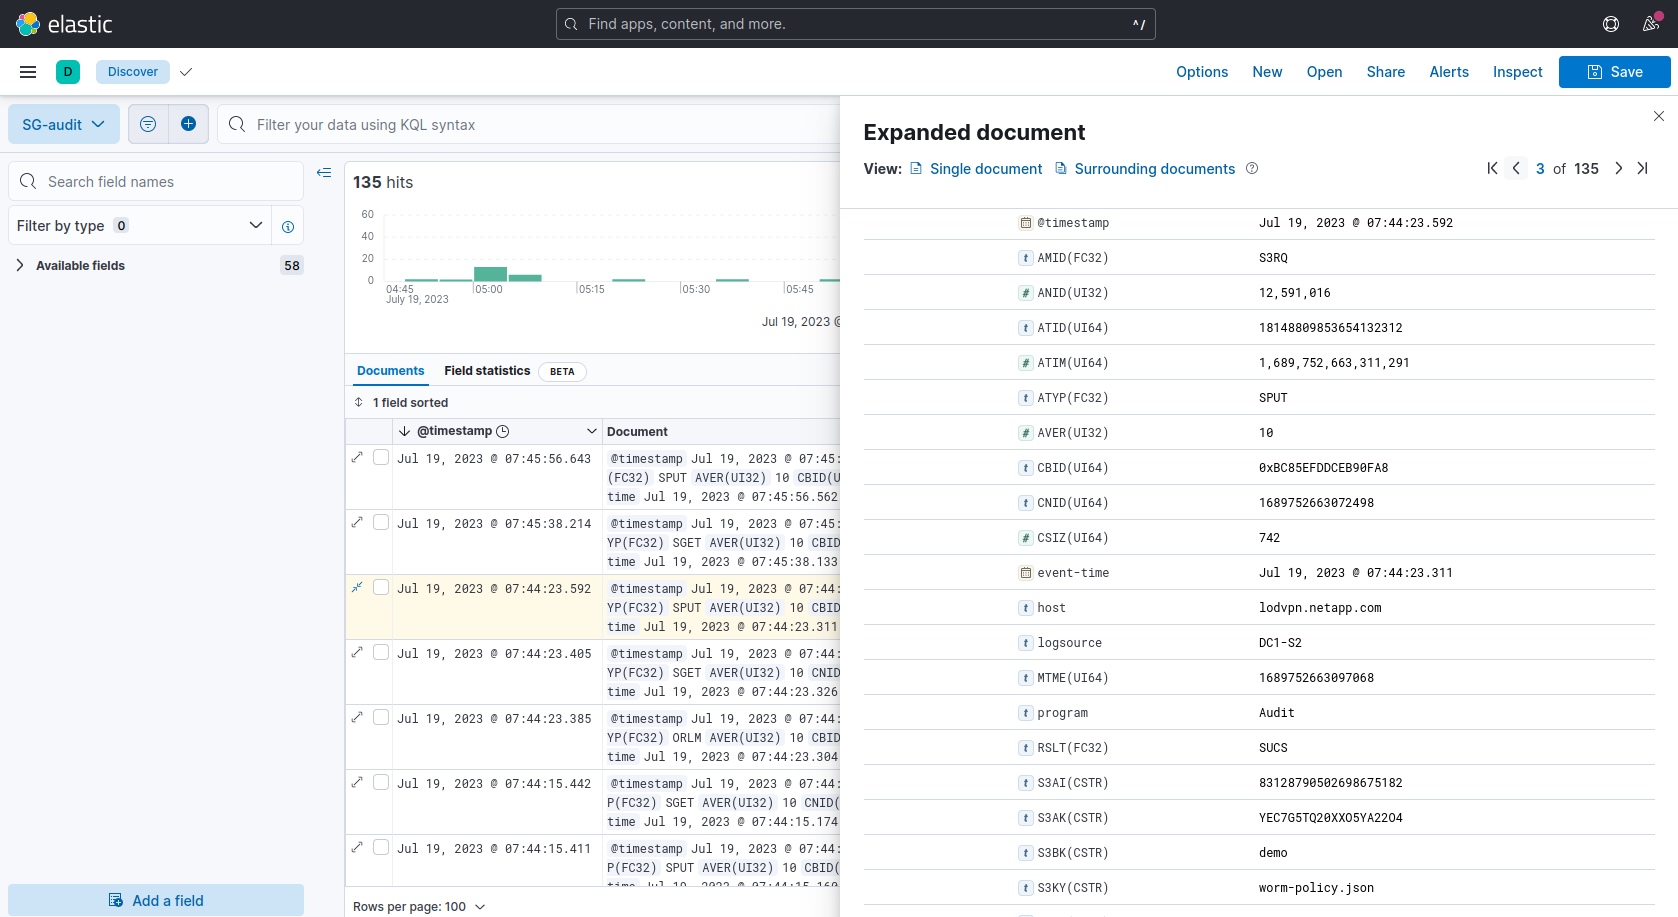
Task: Expand the 07:45:38.214 document row
Action: coord(357,522)
